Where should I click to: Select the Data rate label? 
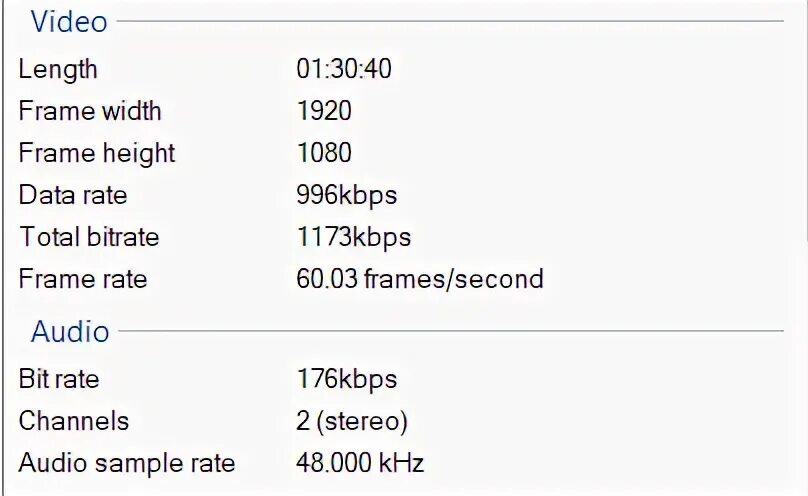[x=72, y=195]
